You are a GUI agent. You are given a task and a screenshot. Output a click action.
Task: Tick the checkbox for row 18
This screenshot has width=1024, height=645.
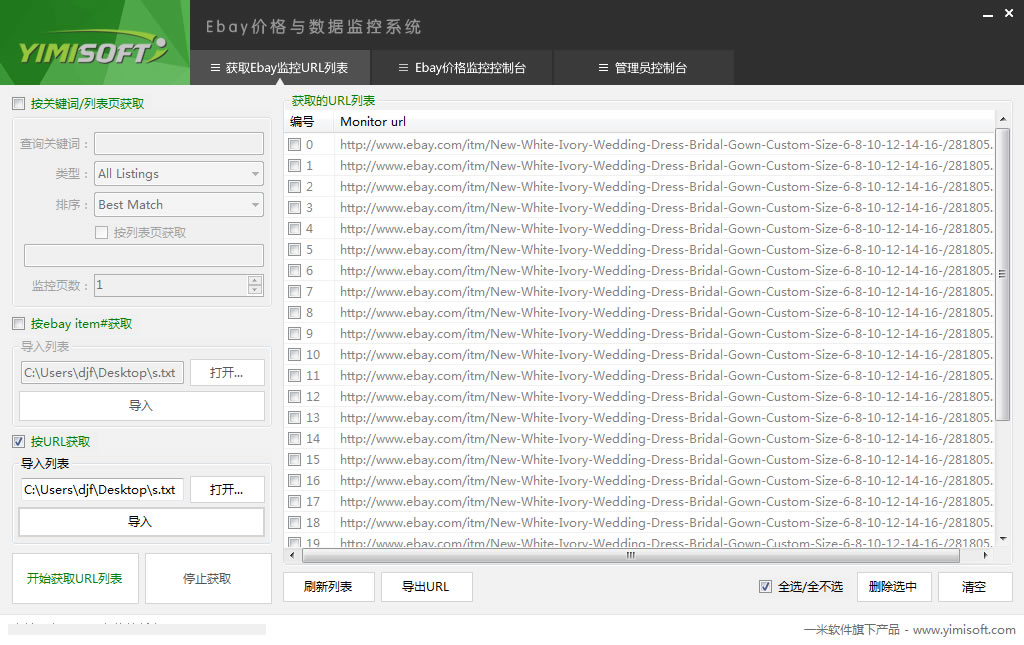[295, 523]
